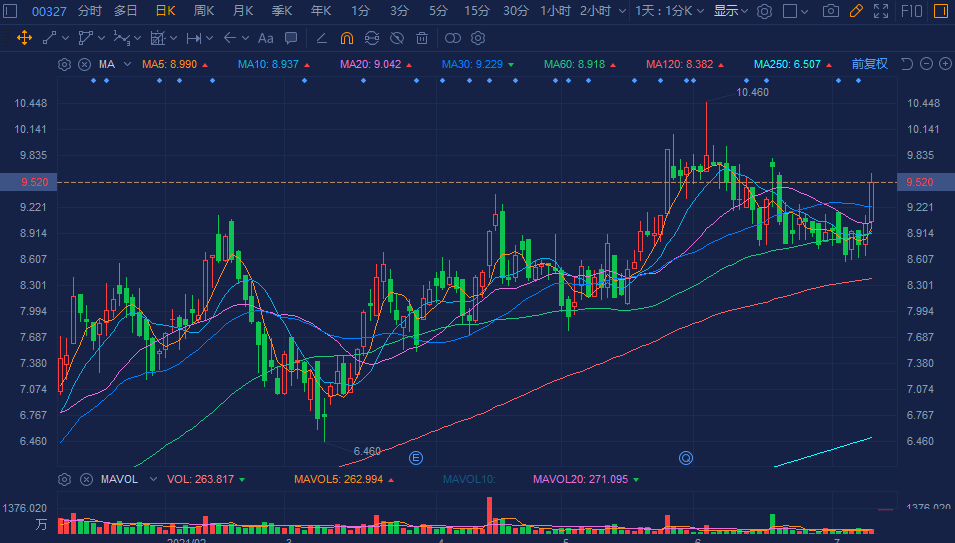Click the zoom in plus icon
Viewport: 955px width, 543px height.
944,64
